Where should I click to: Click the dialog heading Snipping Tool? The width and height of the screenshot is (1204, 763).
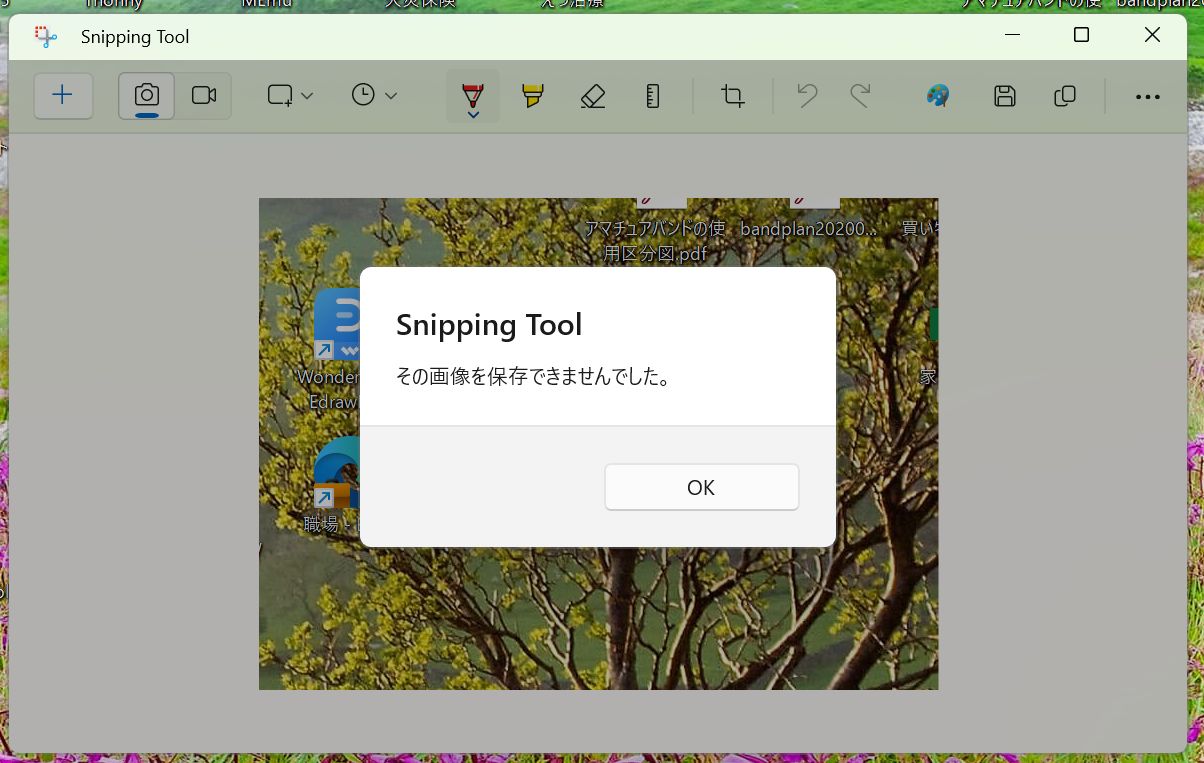pos(489,325)
